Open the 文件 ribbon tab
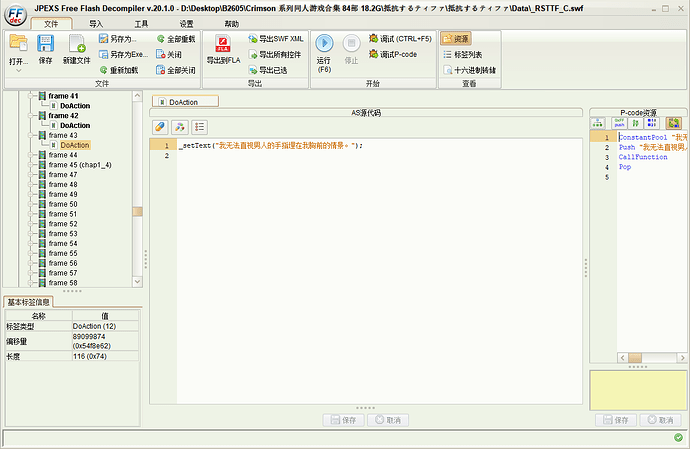690x449 pixels. point(51,24)
